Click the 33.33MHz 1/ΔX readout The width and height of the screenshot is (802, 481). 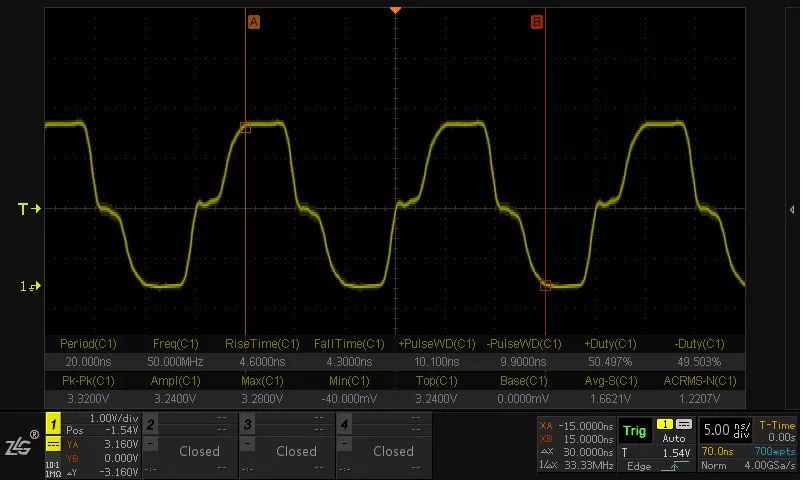[576, 466]
